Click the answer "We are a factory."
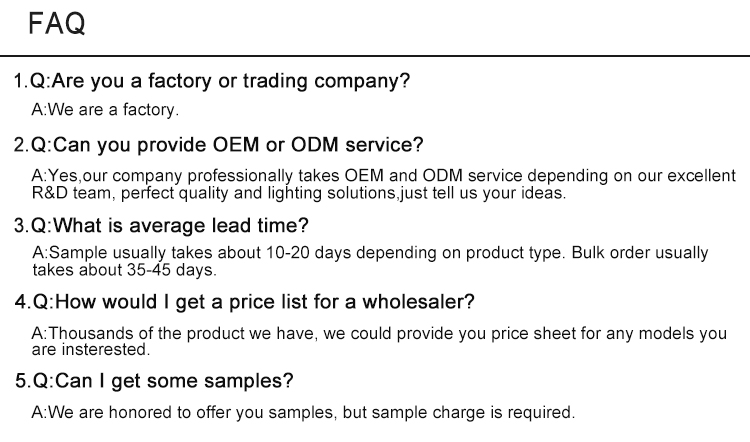 pos(105,110)
